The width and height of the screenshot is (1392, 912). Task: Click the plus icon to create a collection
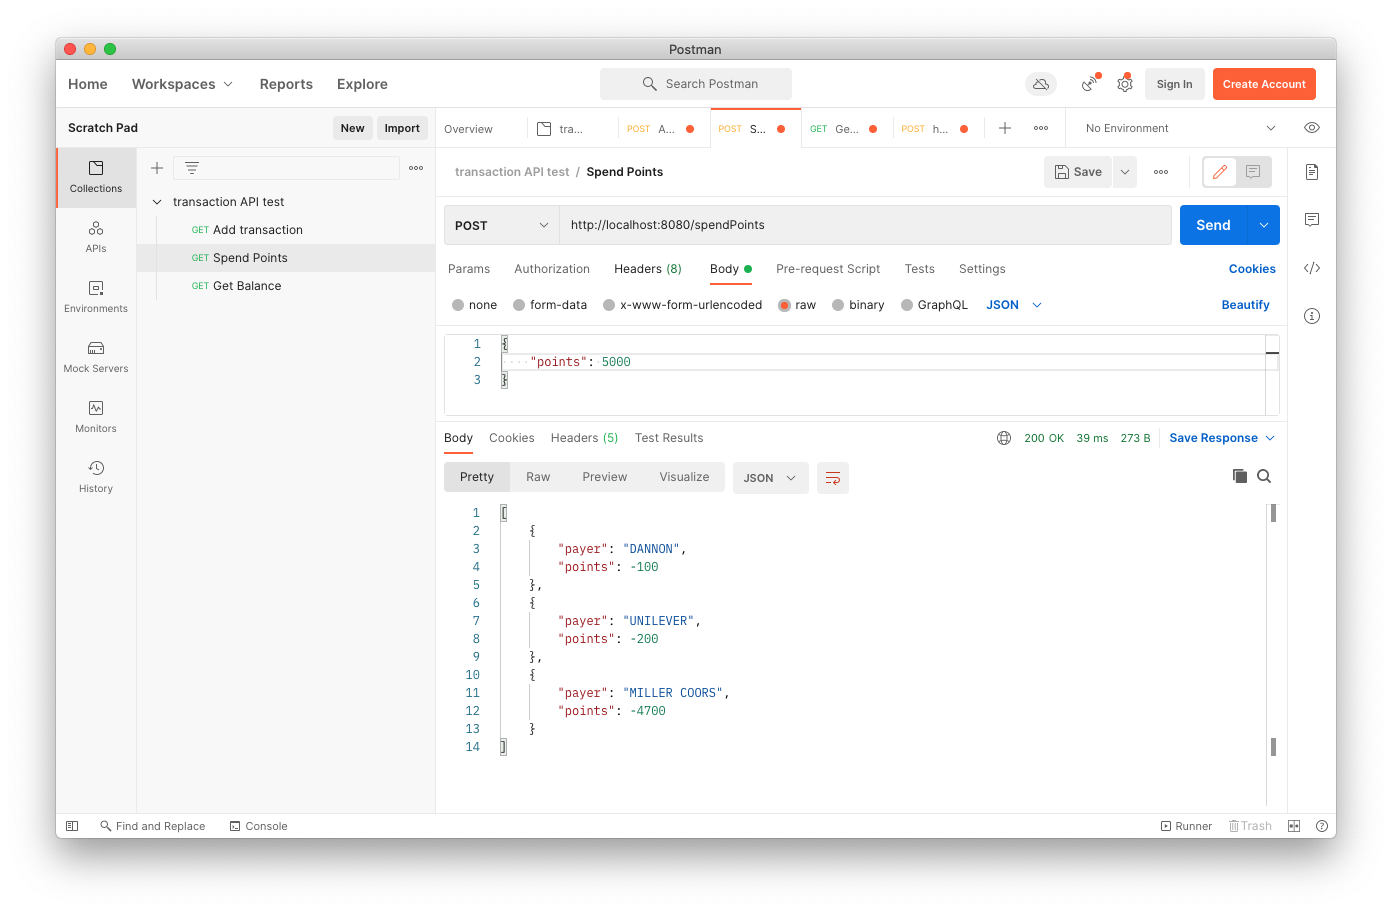[x=157, y=168]
